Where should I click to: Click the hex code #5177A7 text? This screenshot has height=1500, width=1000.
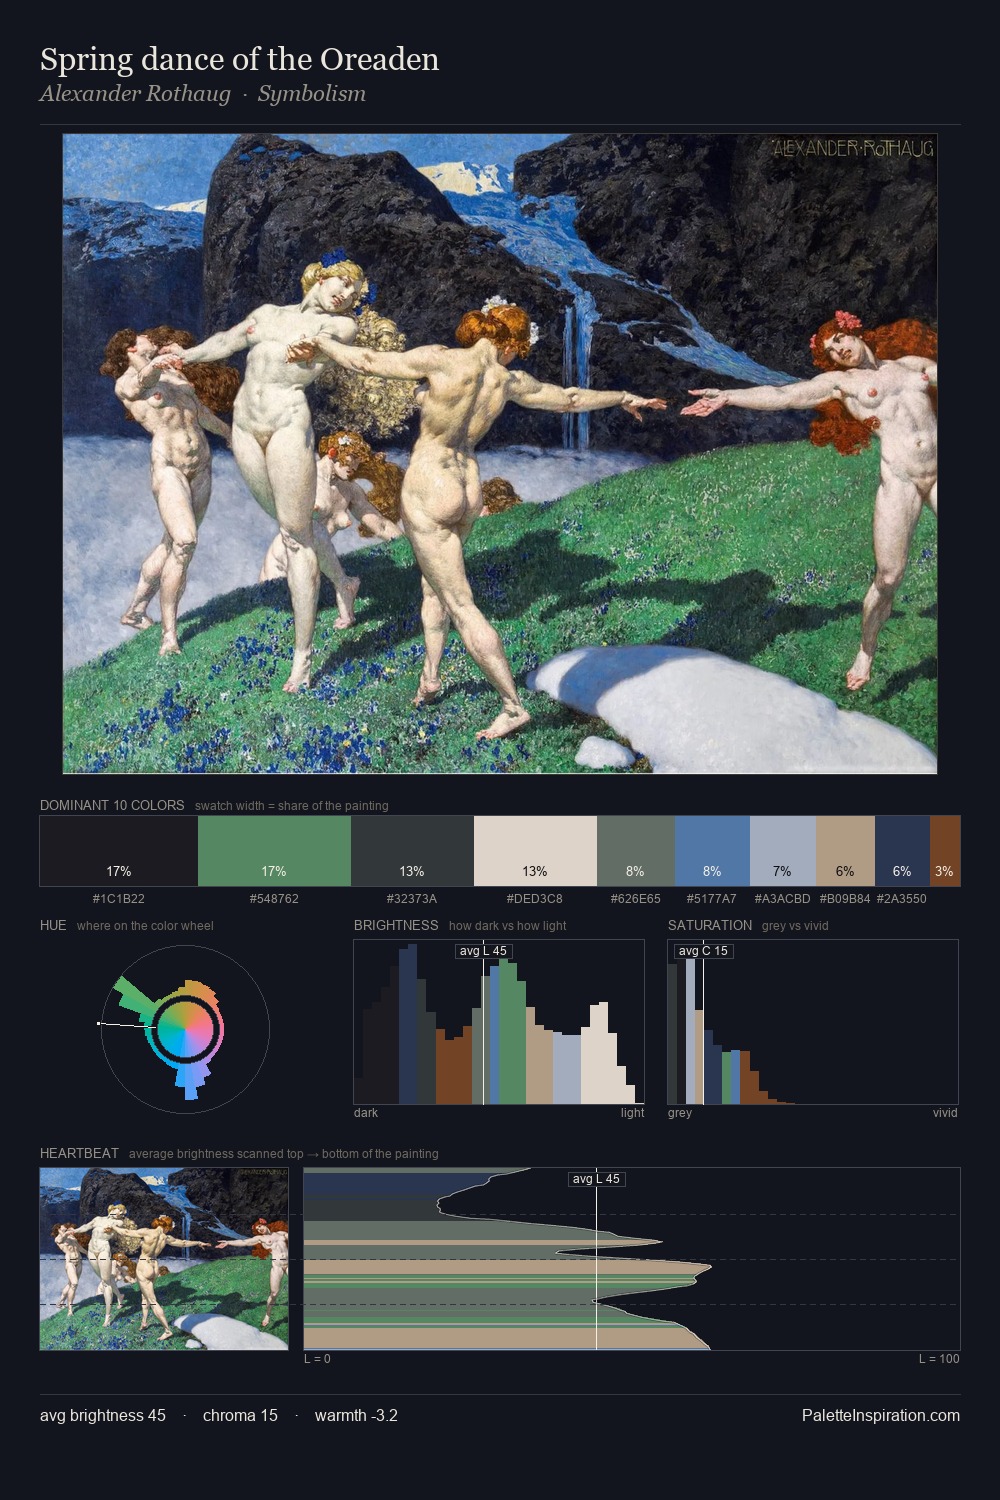tap(712, 898)
